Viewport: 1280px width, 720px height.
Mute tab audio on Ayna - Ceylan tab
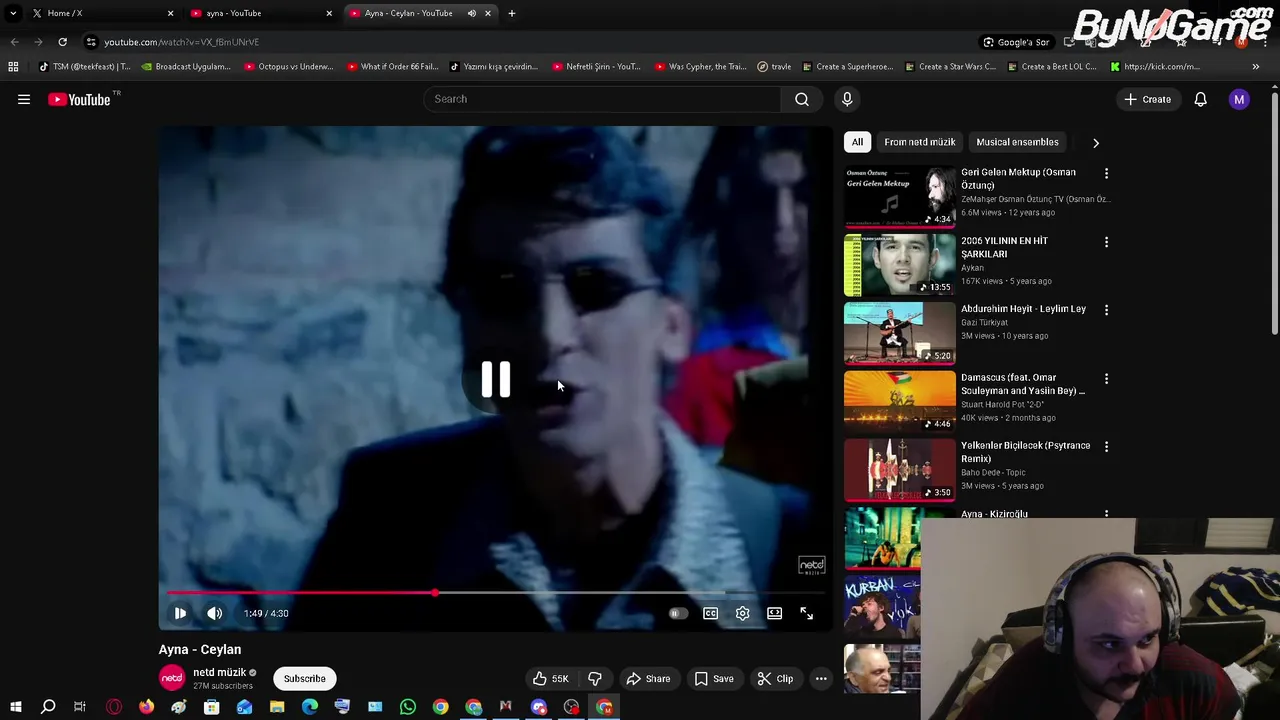[x=471, y=13]
